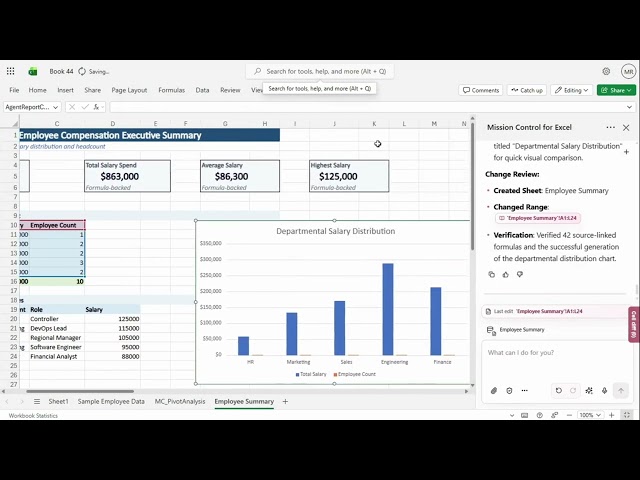The height and width of the screenshot is (480, 640).
Task: Open the Home ribbon tab
Action: tap(37, 90)
